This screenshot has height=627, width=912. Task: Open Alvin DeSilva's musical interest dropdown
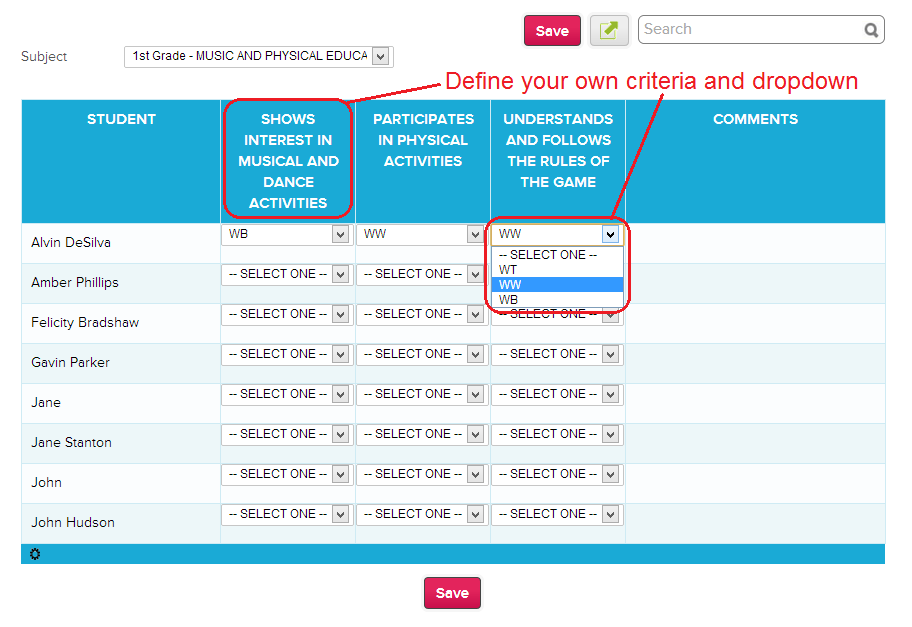(287, 234)
